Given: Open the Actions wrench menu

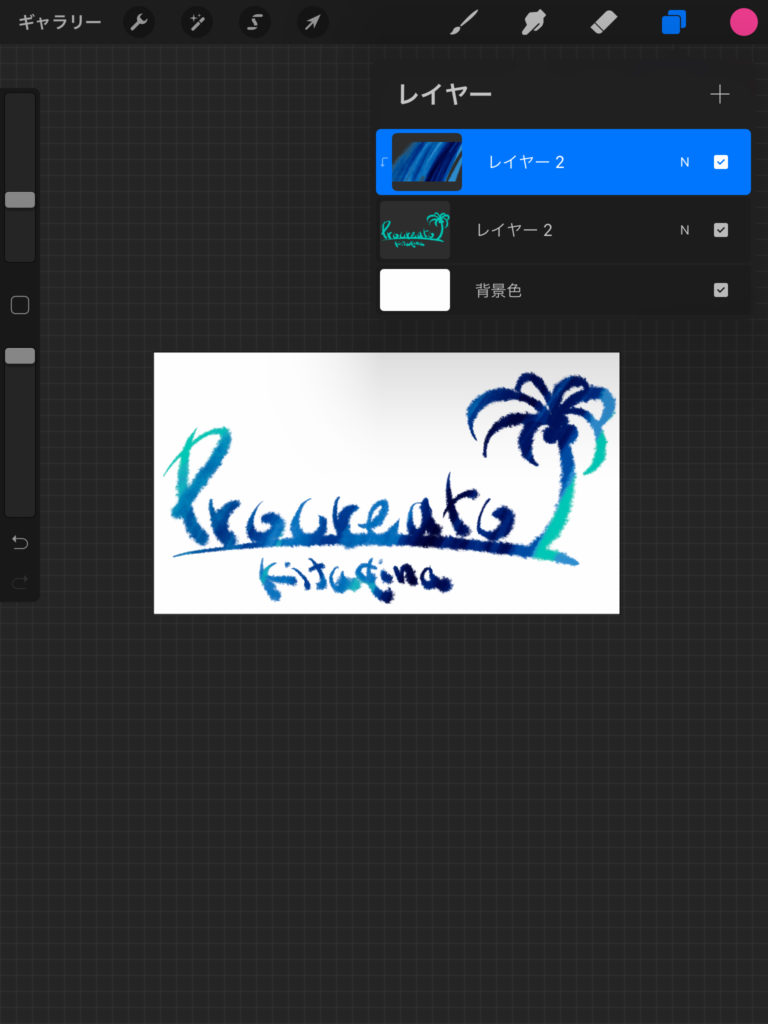Looking at the screenshot, I should pos(138,23).
